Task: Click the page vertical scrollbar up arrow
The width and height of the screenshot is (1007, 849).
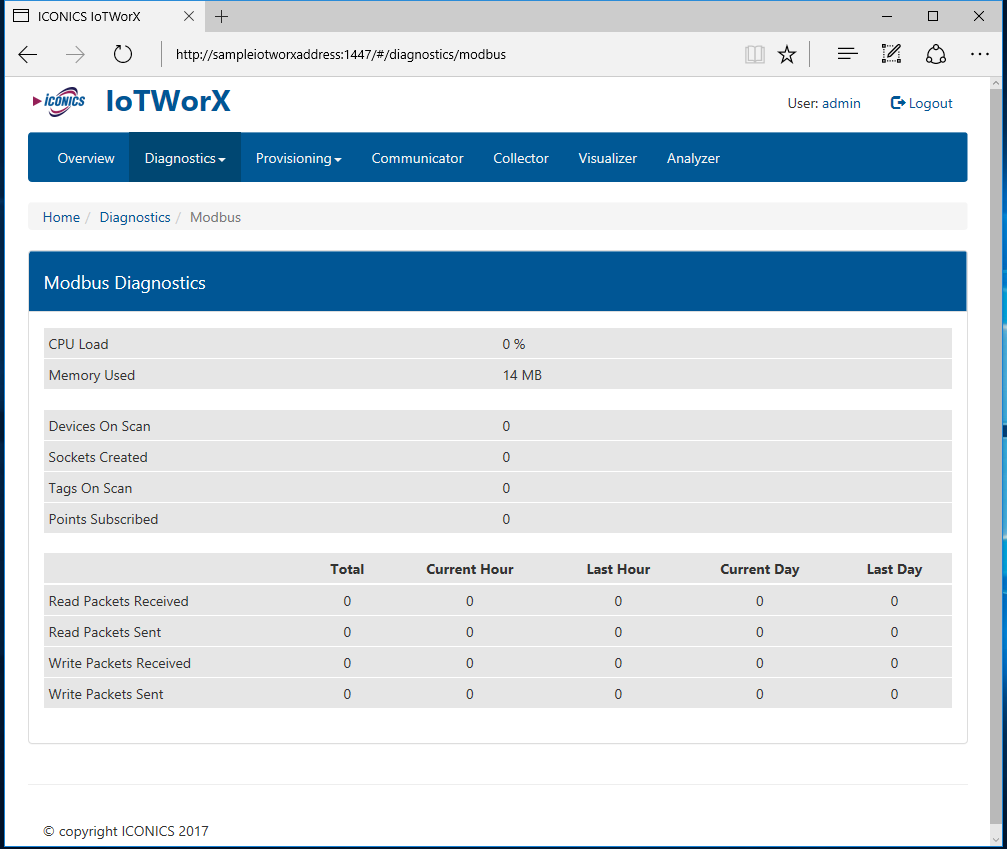Action: point(996,83)
